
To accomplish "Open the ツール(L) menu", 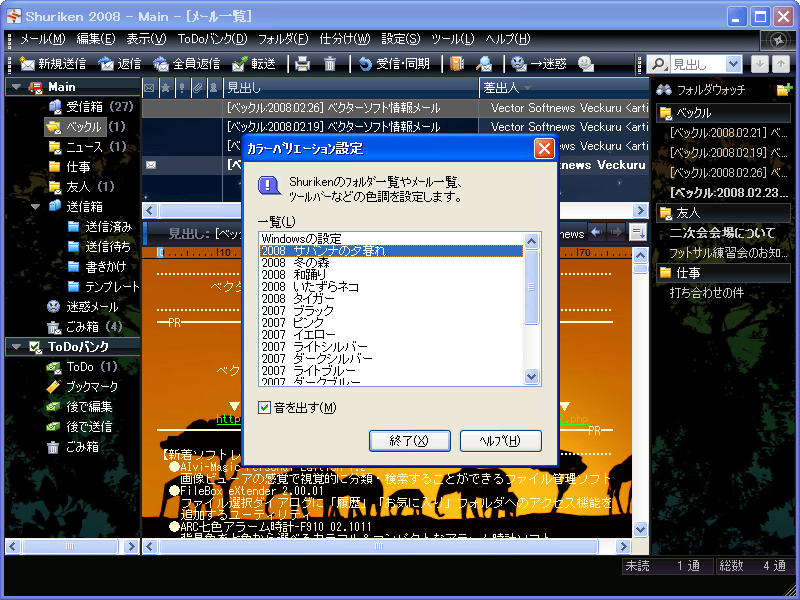I will [x=452, y=39].
